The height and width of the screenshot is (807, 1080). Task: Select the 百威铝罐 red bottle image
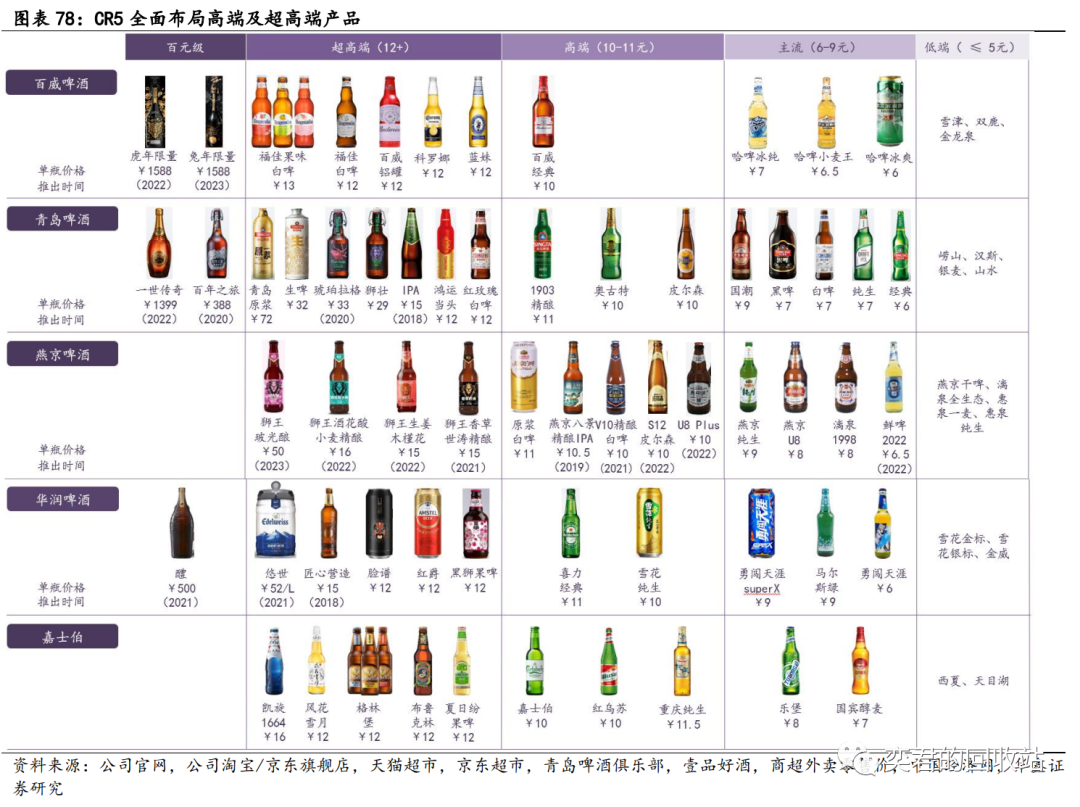pyautogui.click(x=390, y=112)
